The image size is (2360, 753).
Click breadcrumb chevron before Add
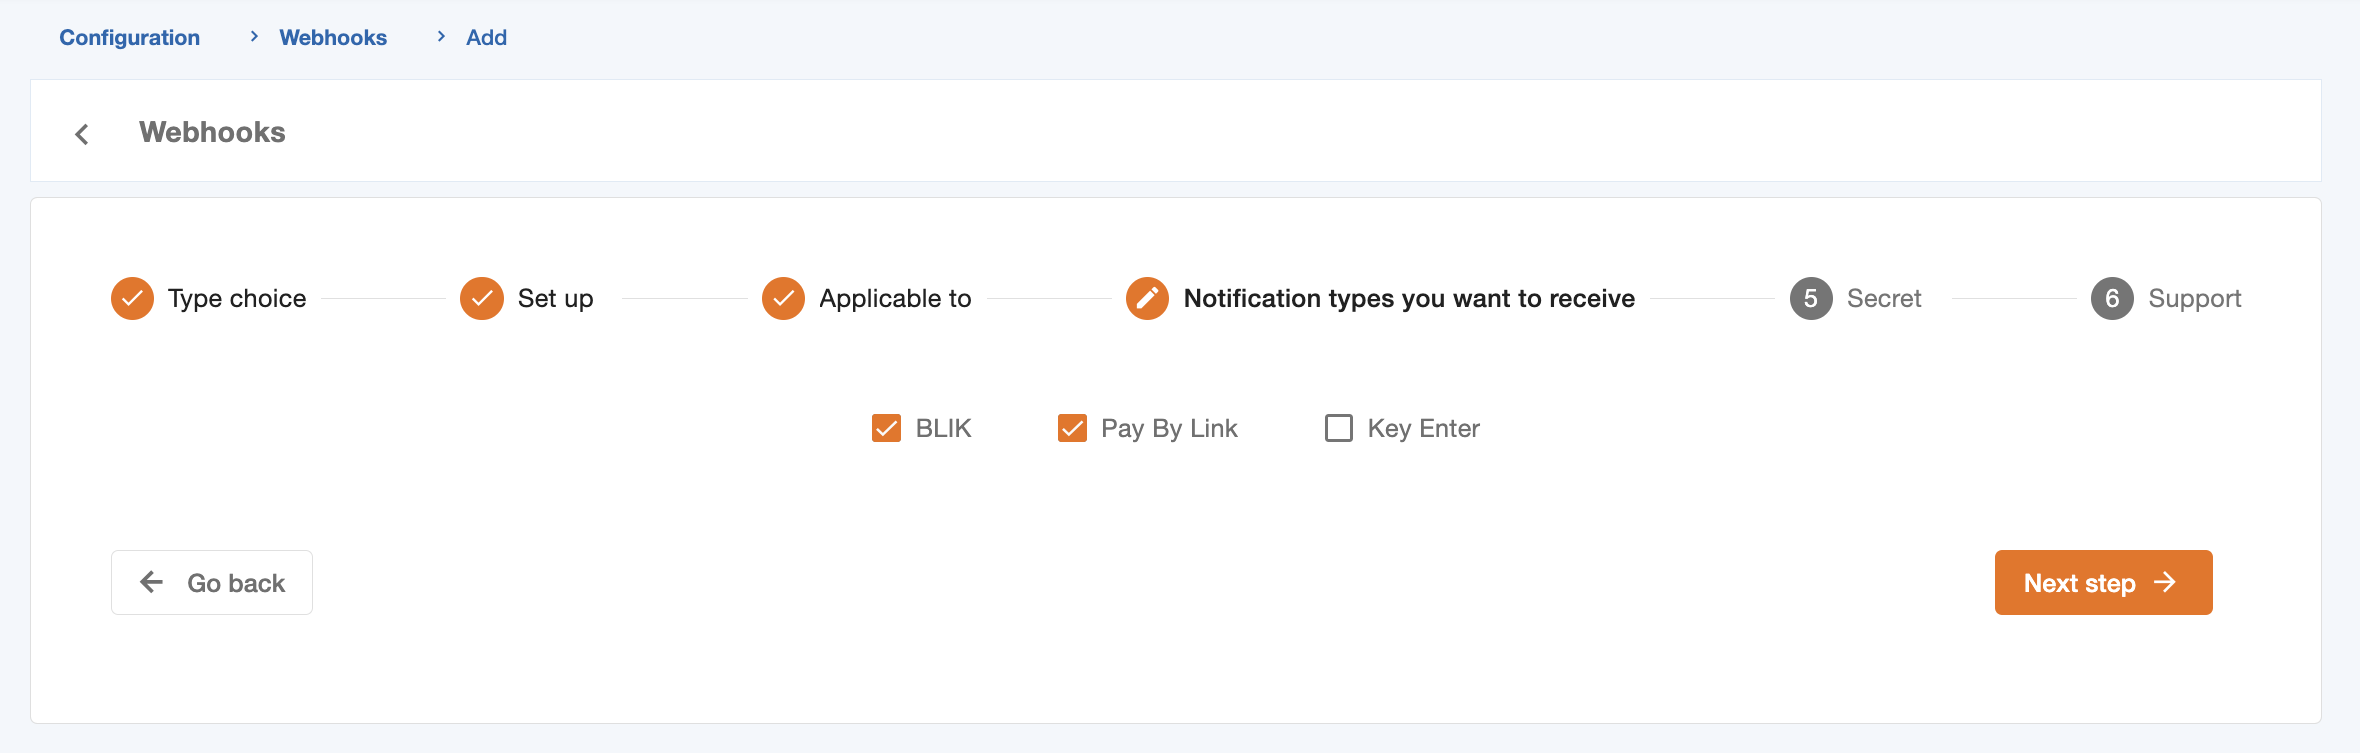coord(441,37)
